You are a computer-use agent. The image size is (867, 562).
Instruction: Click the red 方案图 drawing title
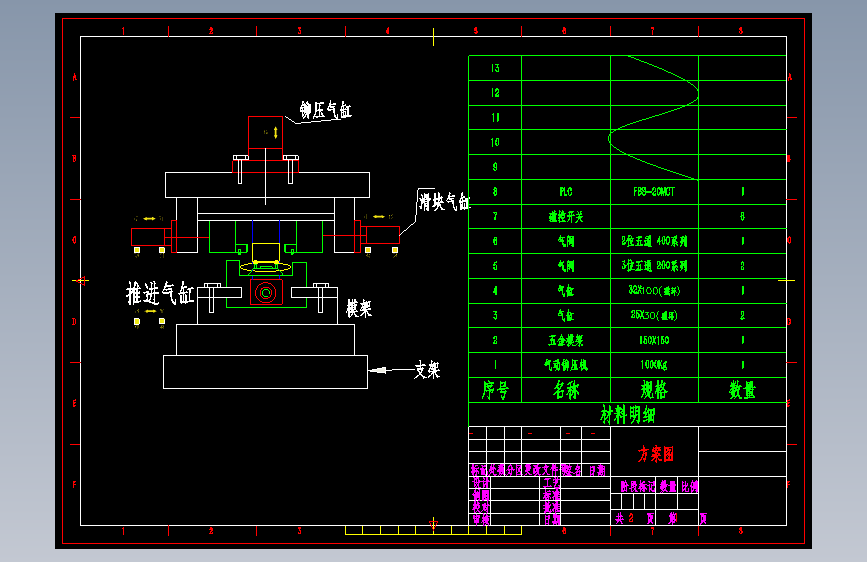click(655, 454)
